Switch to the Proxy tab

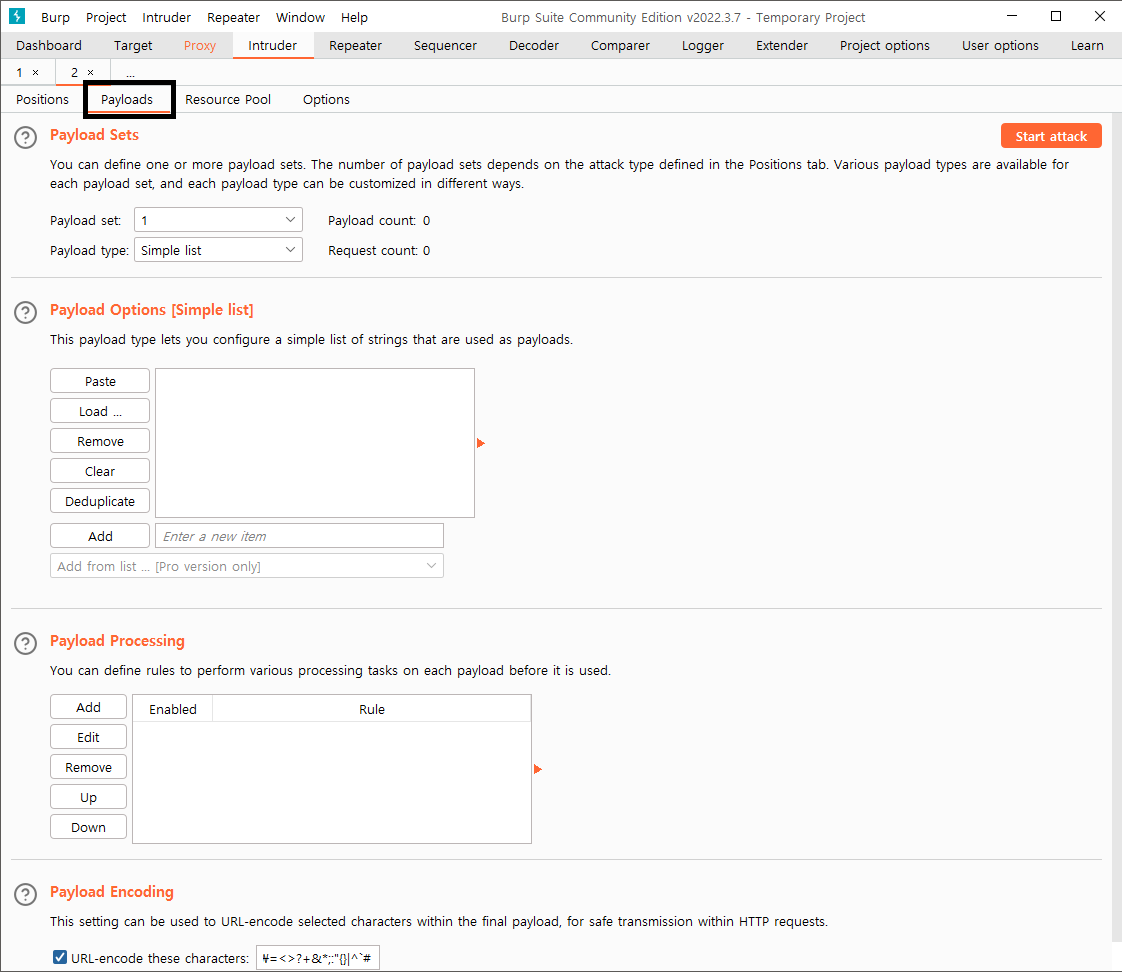200,45
